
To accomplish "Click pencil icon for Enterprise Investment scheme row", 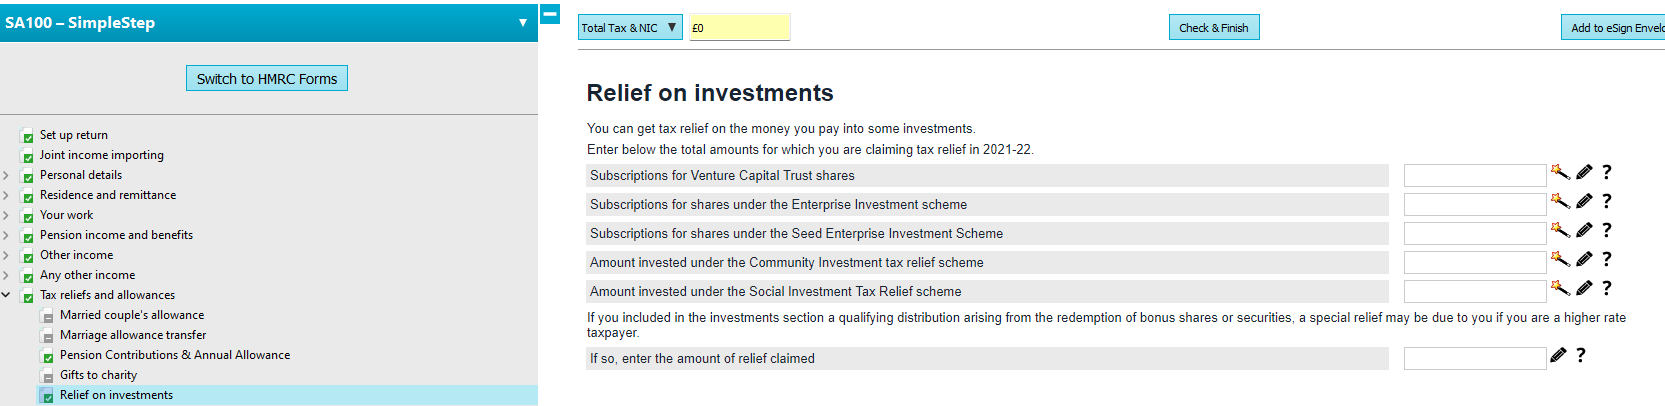I will click(x=1584, y=201).
